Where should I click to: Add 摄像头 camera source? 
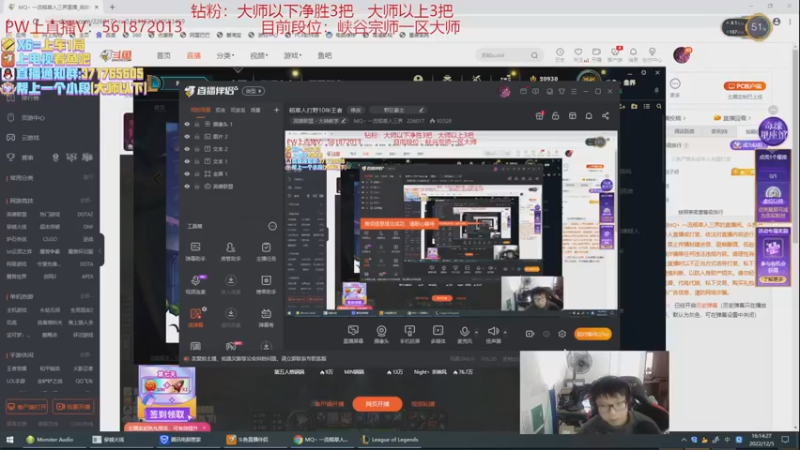[381, 334]
